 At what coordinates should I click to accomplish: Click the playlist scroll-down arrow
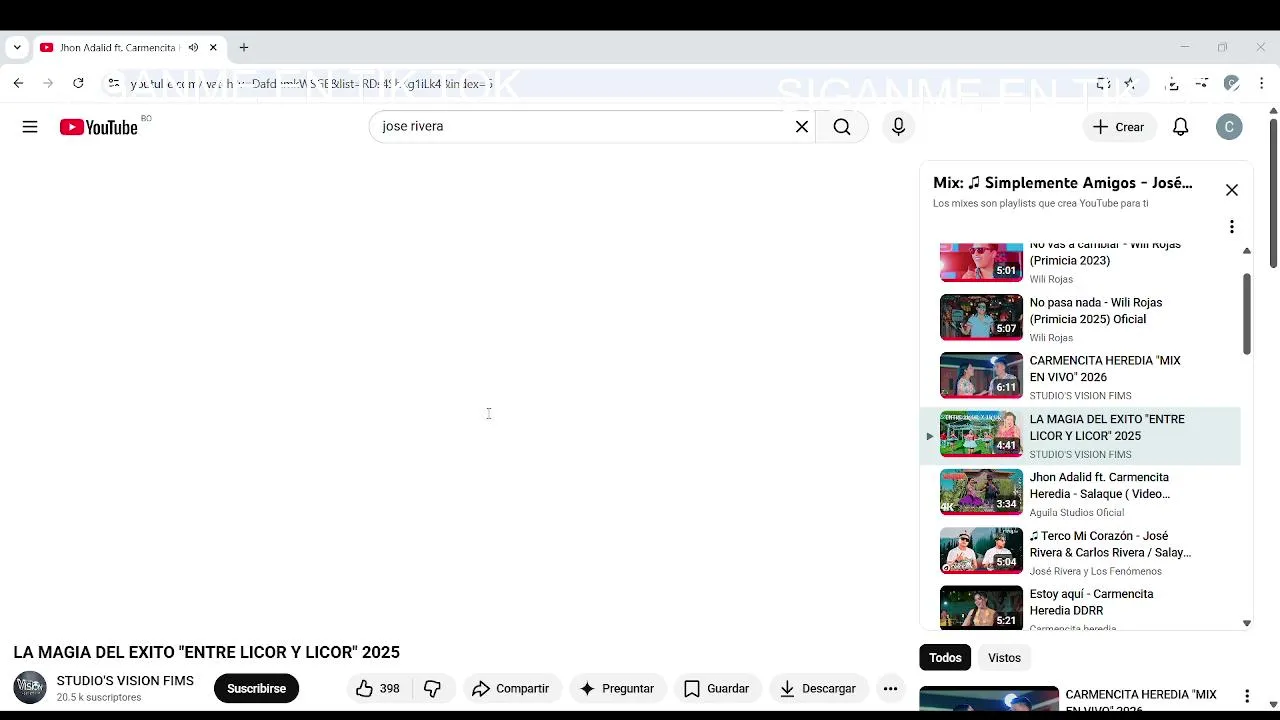tap(1246, 623)
